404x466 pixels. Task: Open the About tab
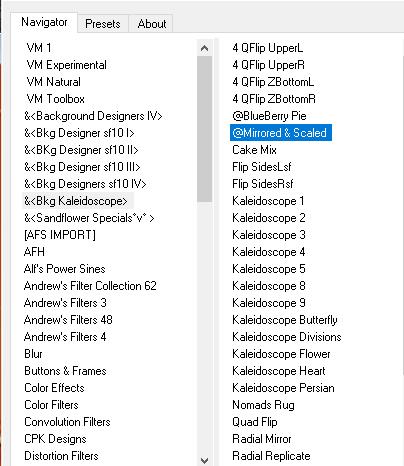(152, 24)
